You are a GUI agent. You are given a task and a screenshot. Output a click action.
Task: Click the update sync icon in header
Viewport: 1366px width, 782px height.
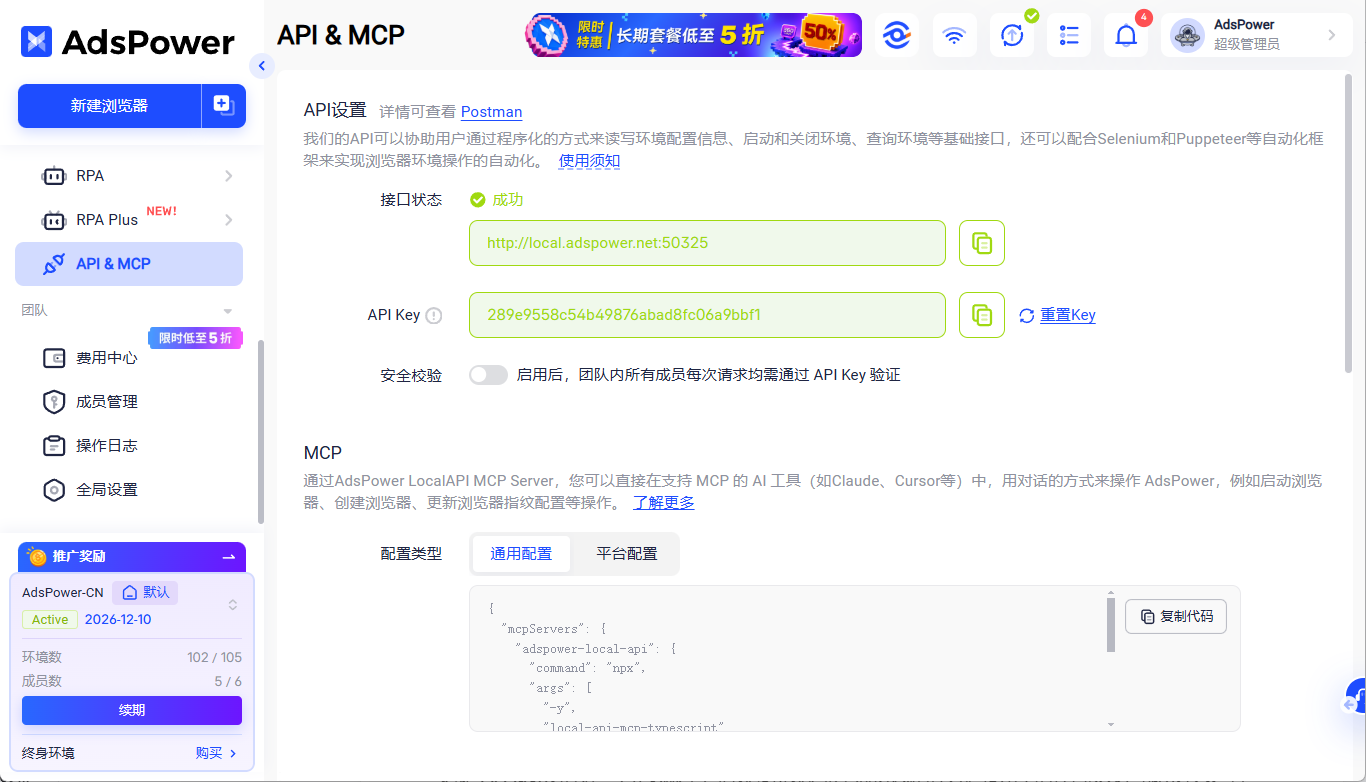pyautogui.click(x=1012, y=36)
